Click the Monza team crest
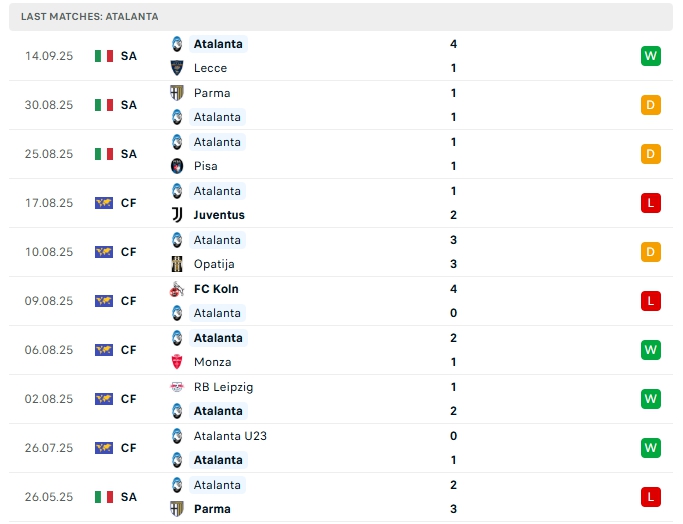The image size is (683, 524). (x=177, y=362)
